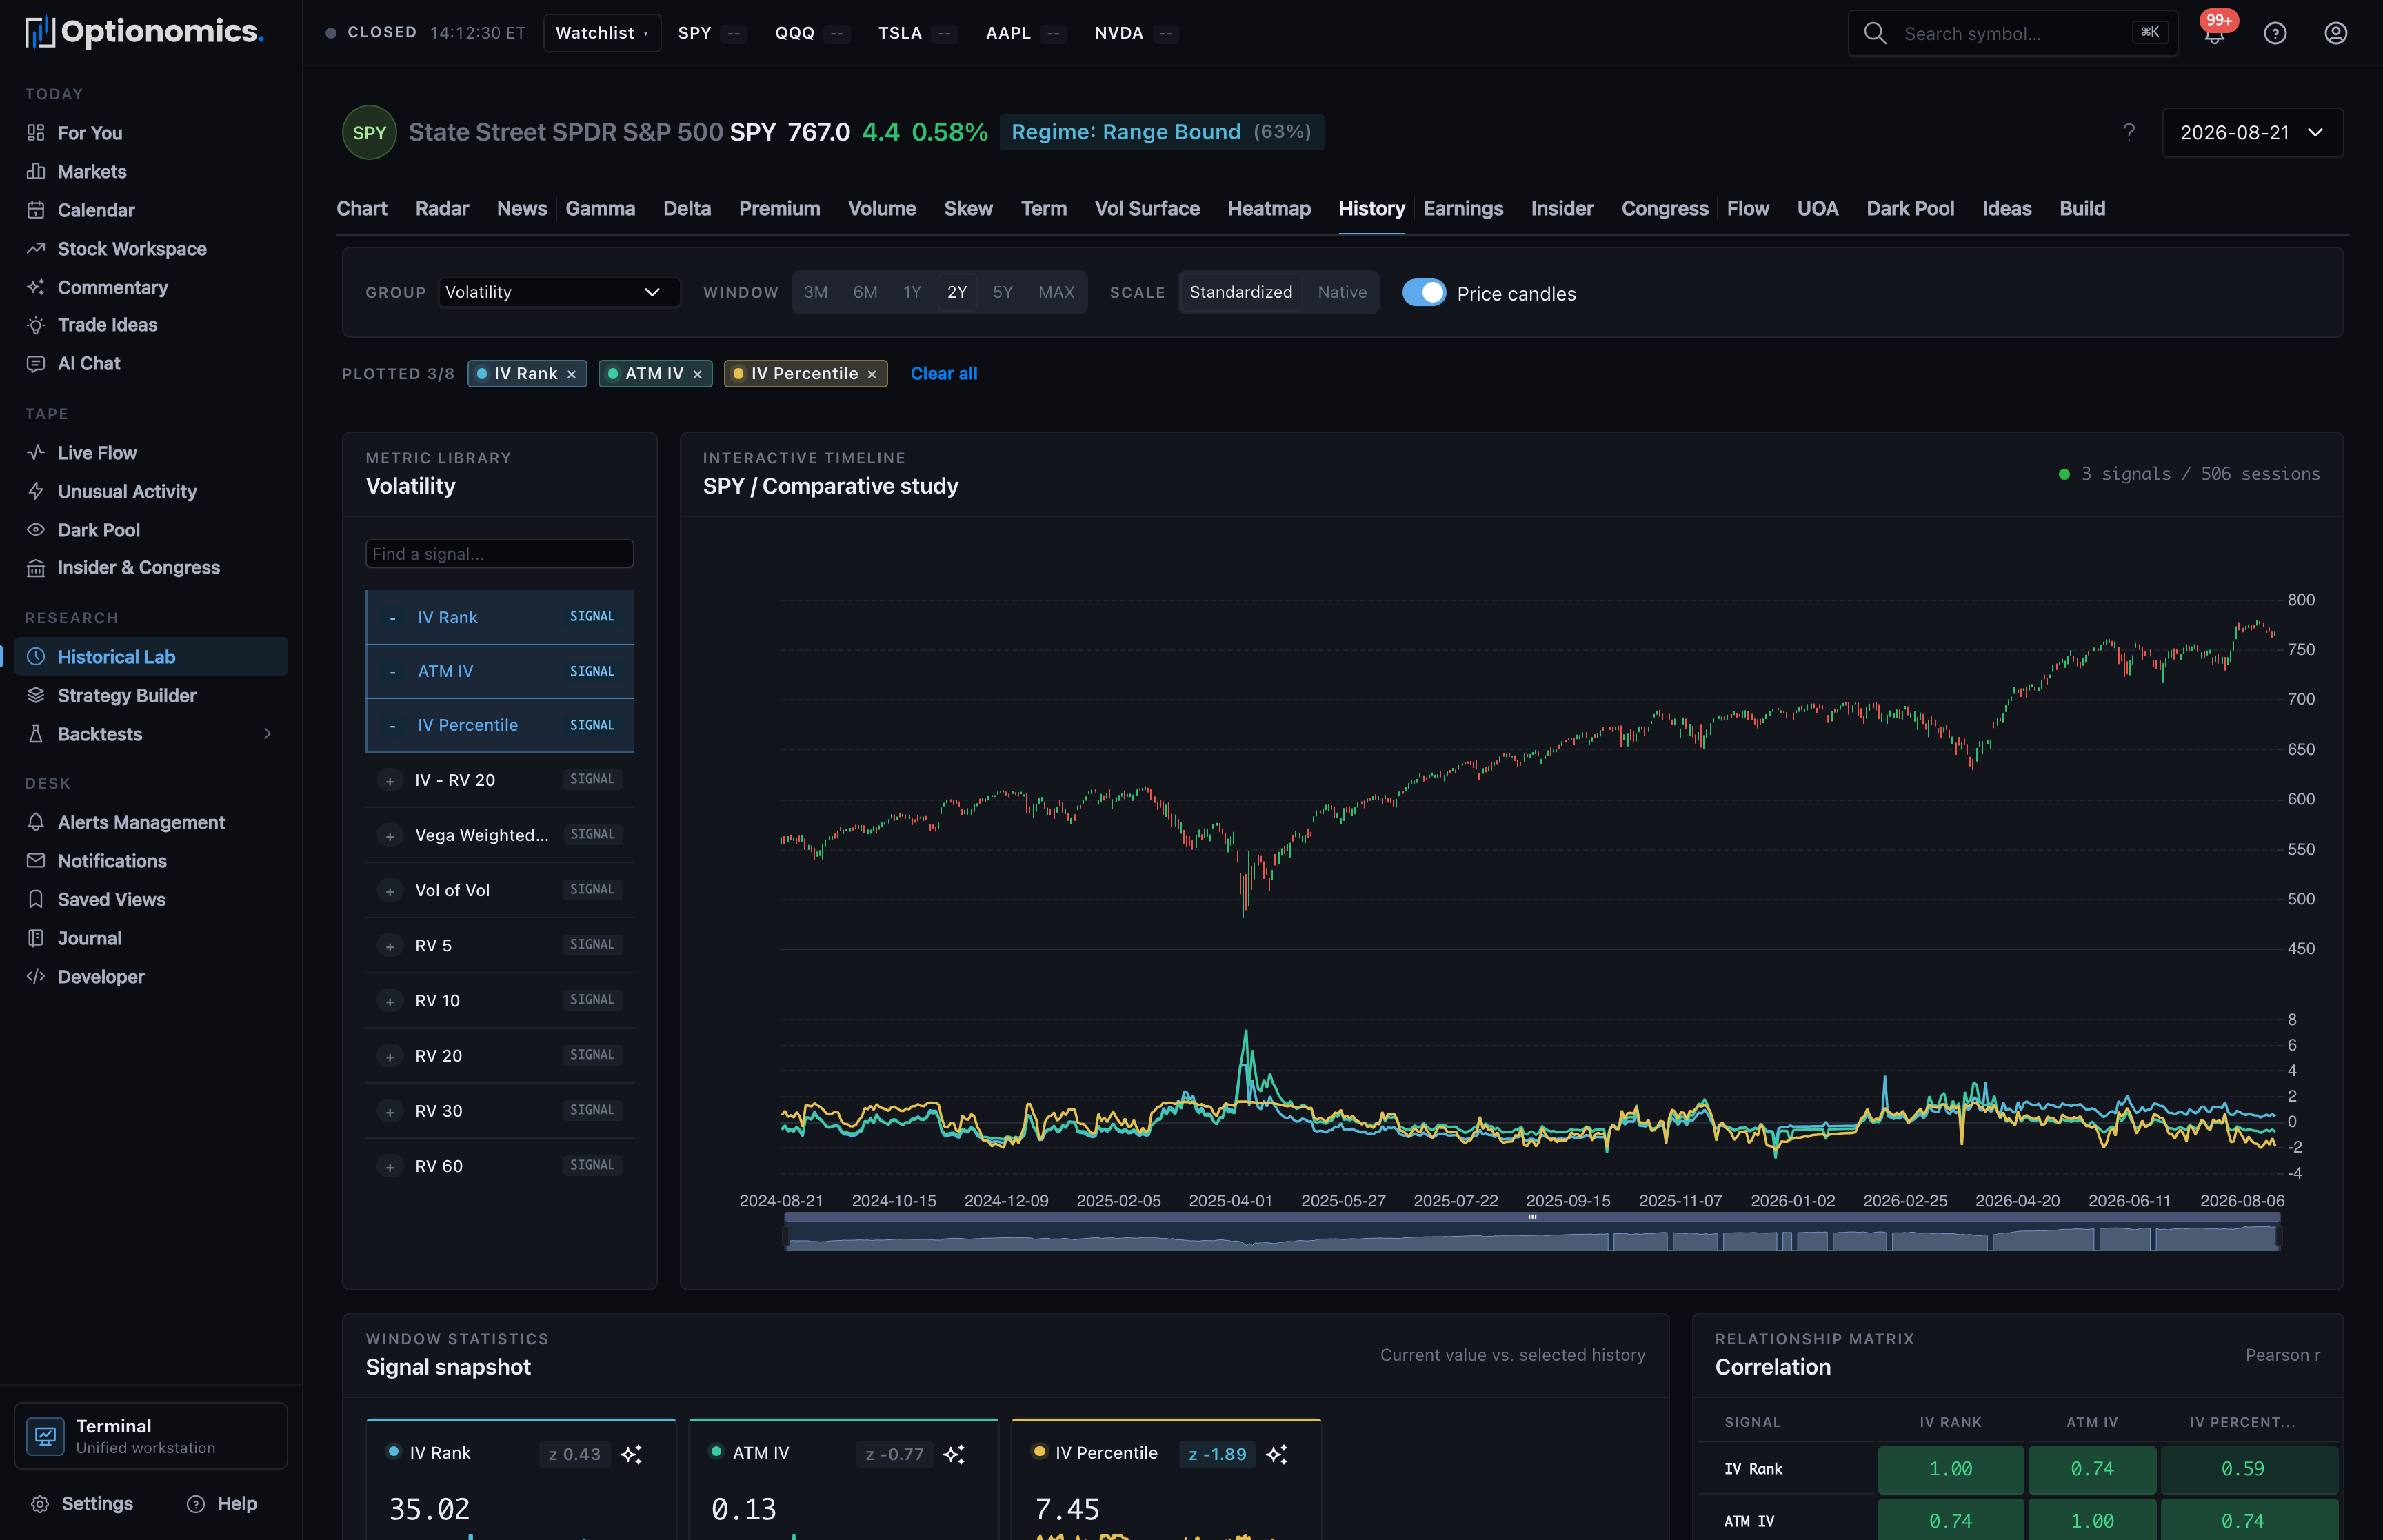
Task: Switch to the Vol Surface tab
Action: click(x=1147, y=208)
